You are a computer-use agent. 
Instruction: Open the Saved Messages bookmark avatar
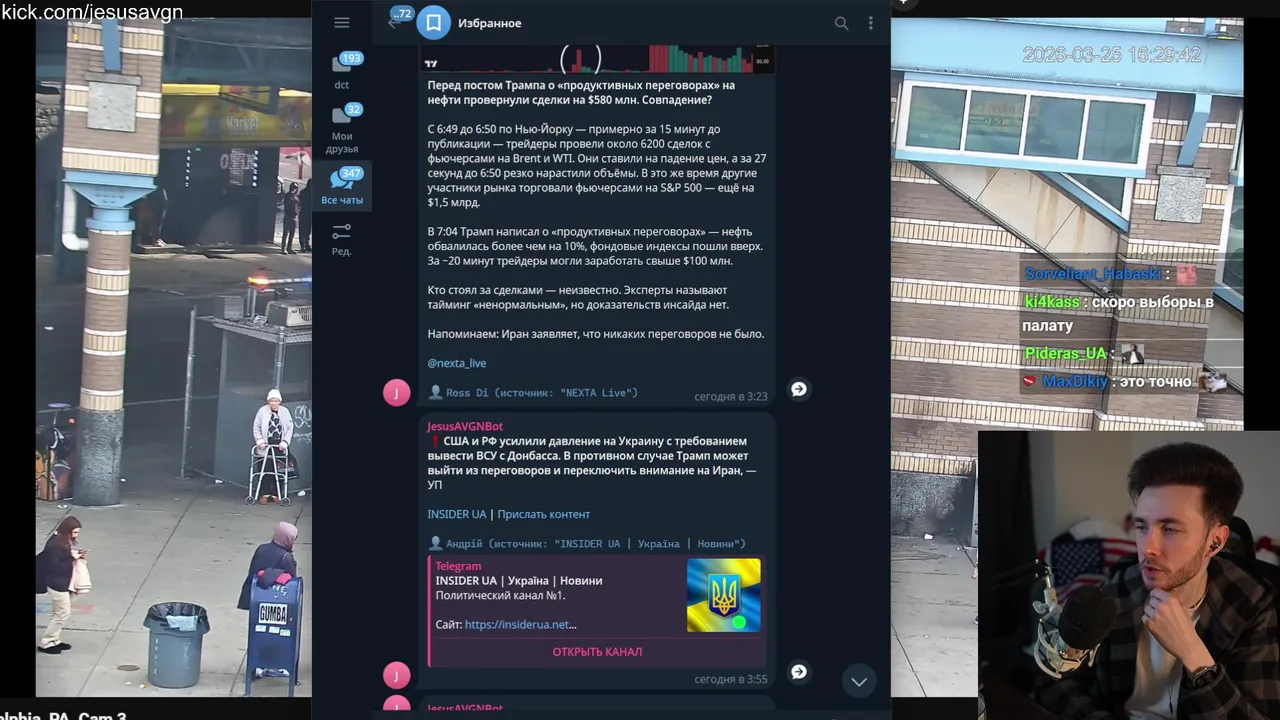pos(434,23)
